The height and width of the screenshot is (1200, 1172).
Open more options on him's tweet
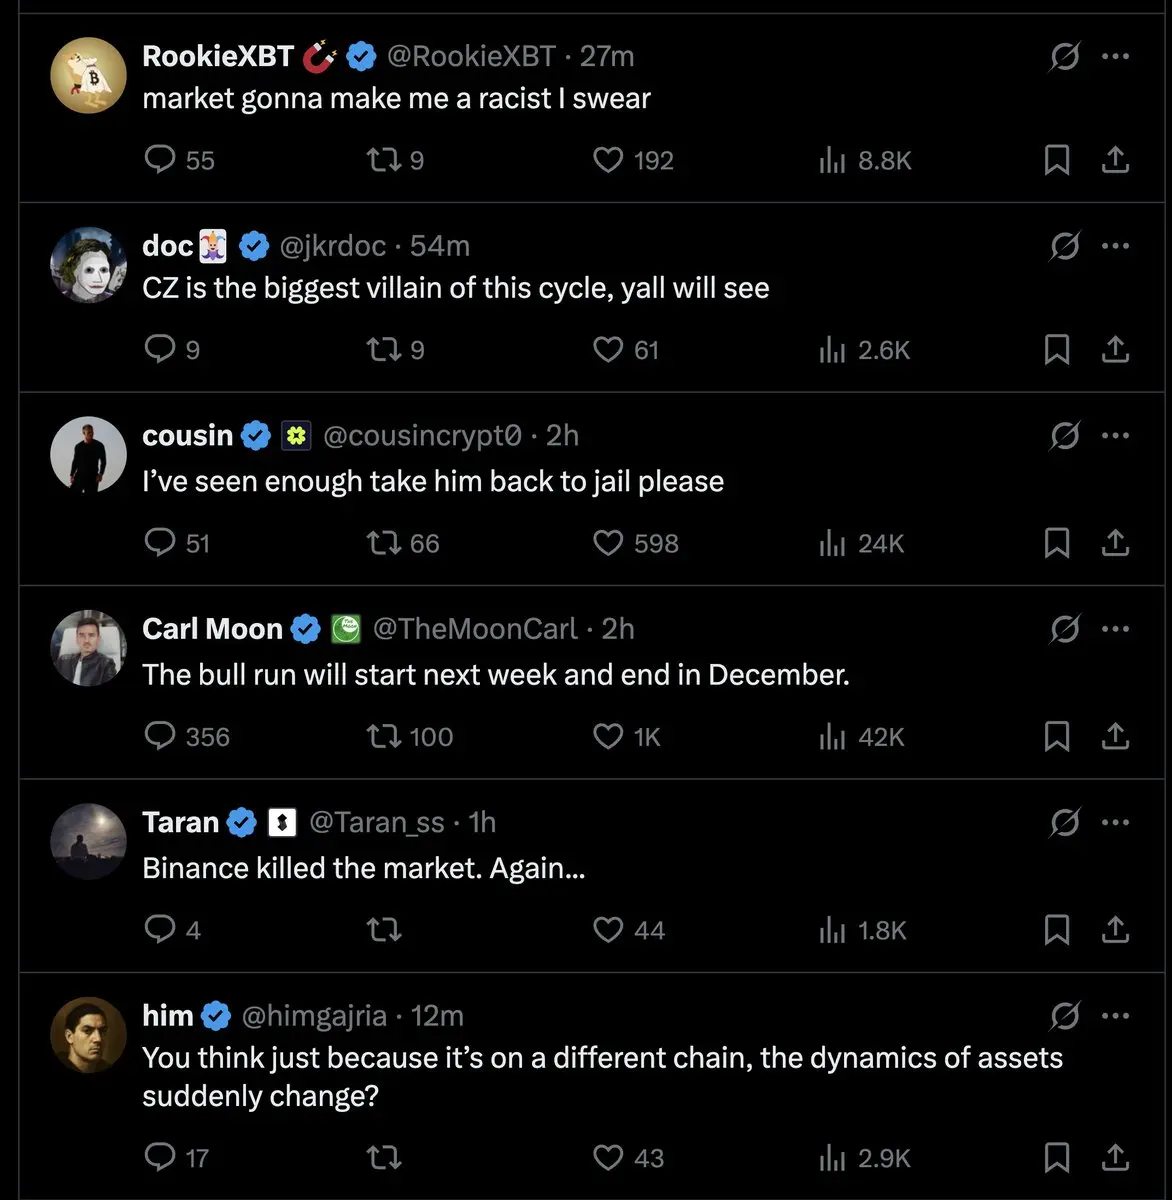(1115, 1016)
